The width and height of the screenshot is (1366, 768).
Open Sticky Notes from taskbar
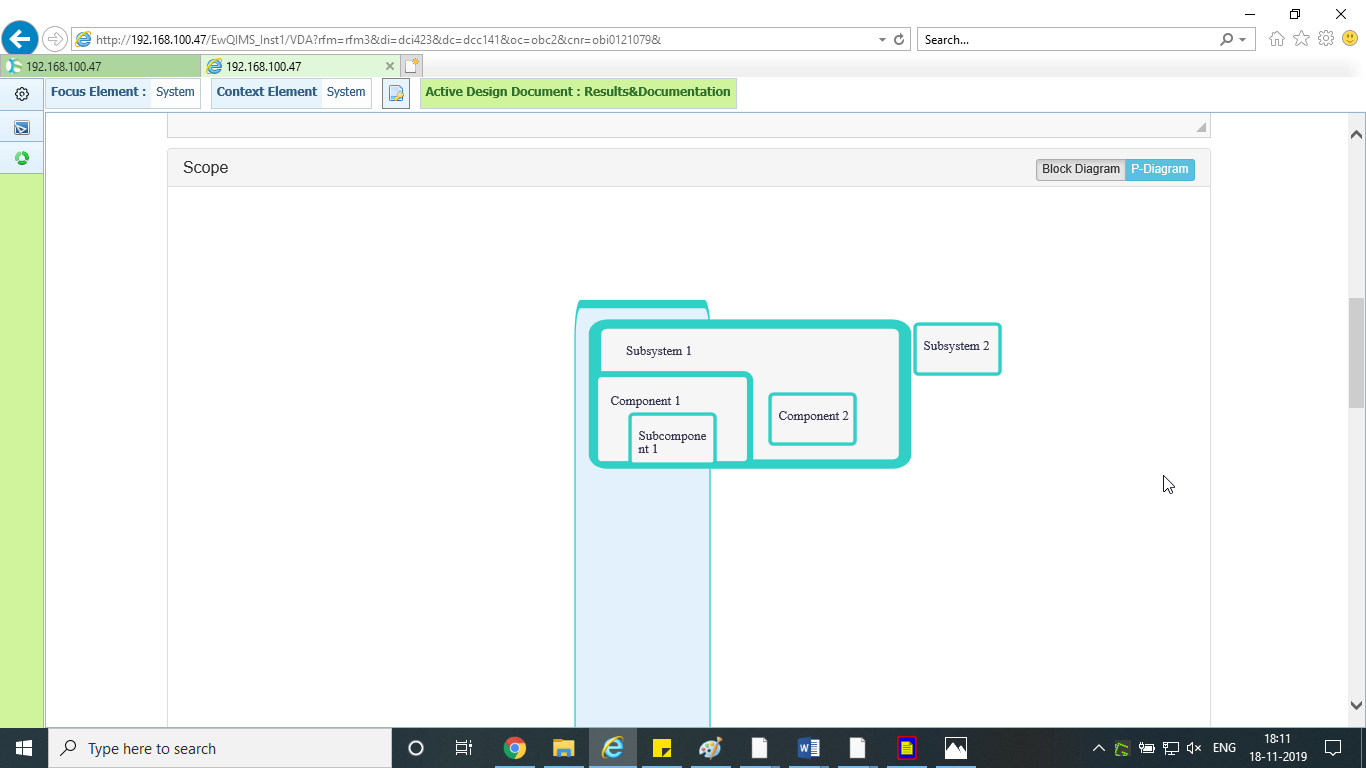(661, 748)
